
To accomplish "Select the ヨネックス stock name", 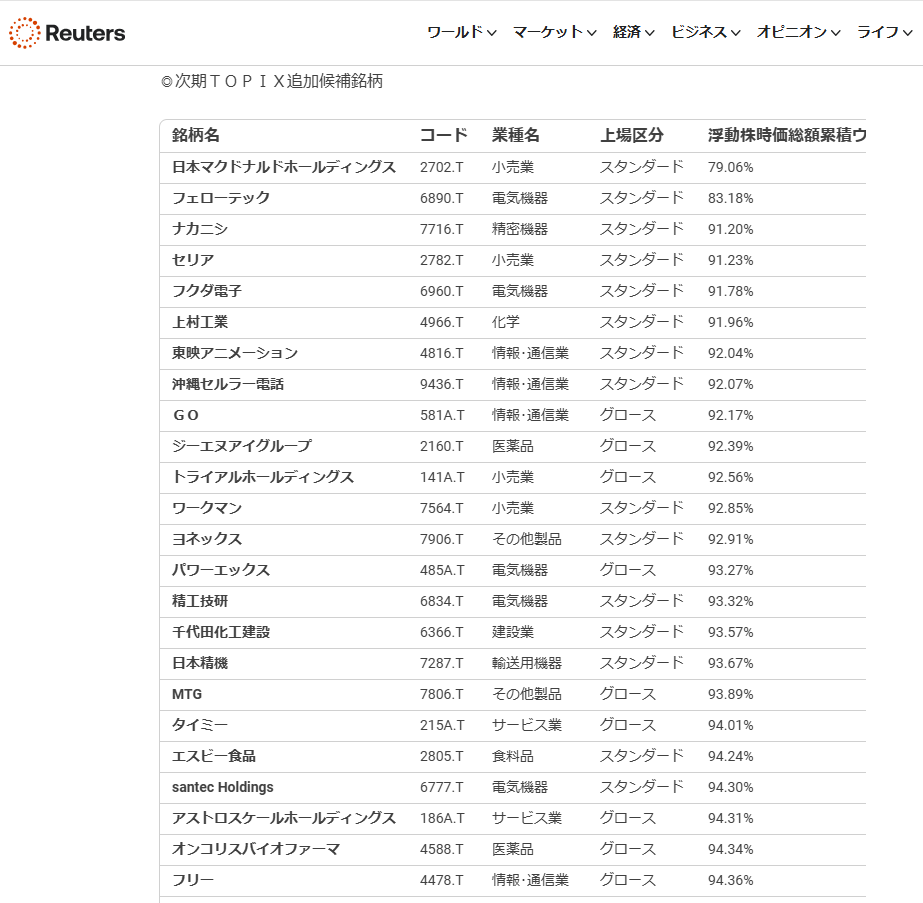I will (x=207, y=539).
